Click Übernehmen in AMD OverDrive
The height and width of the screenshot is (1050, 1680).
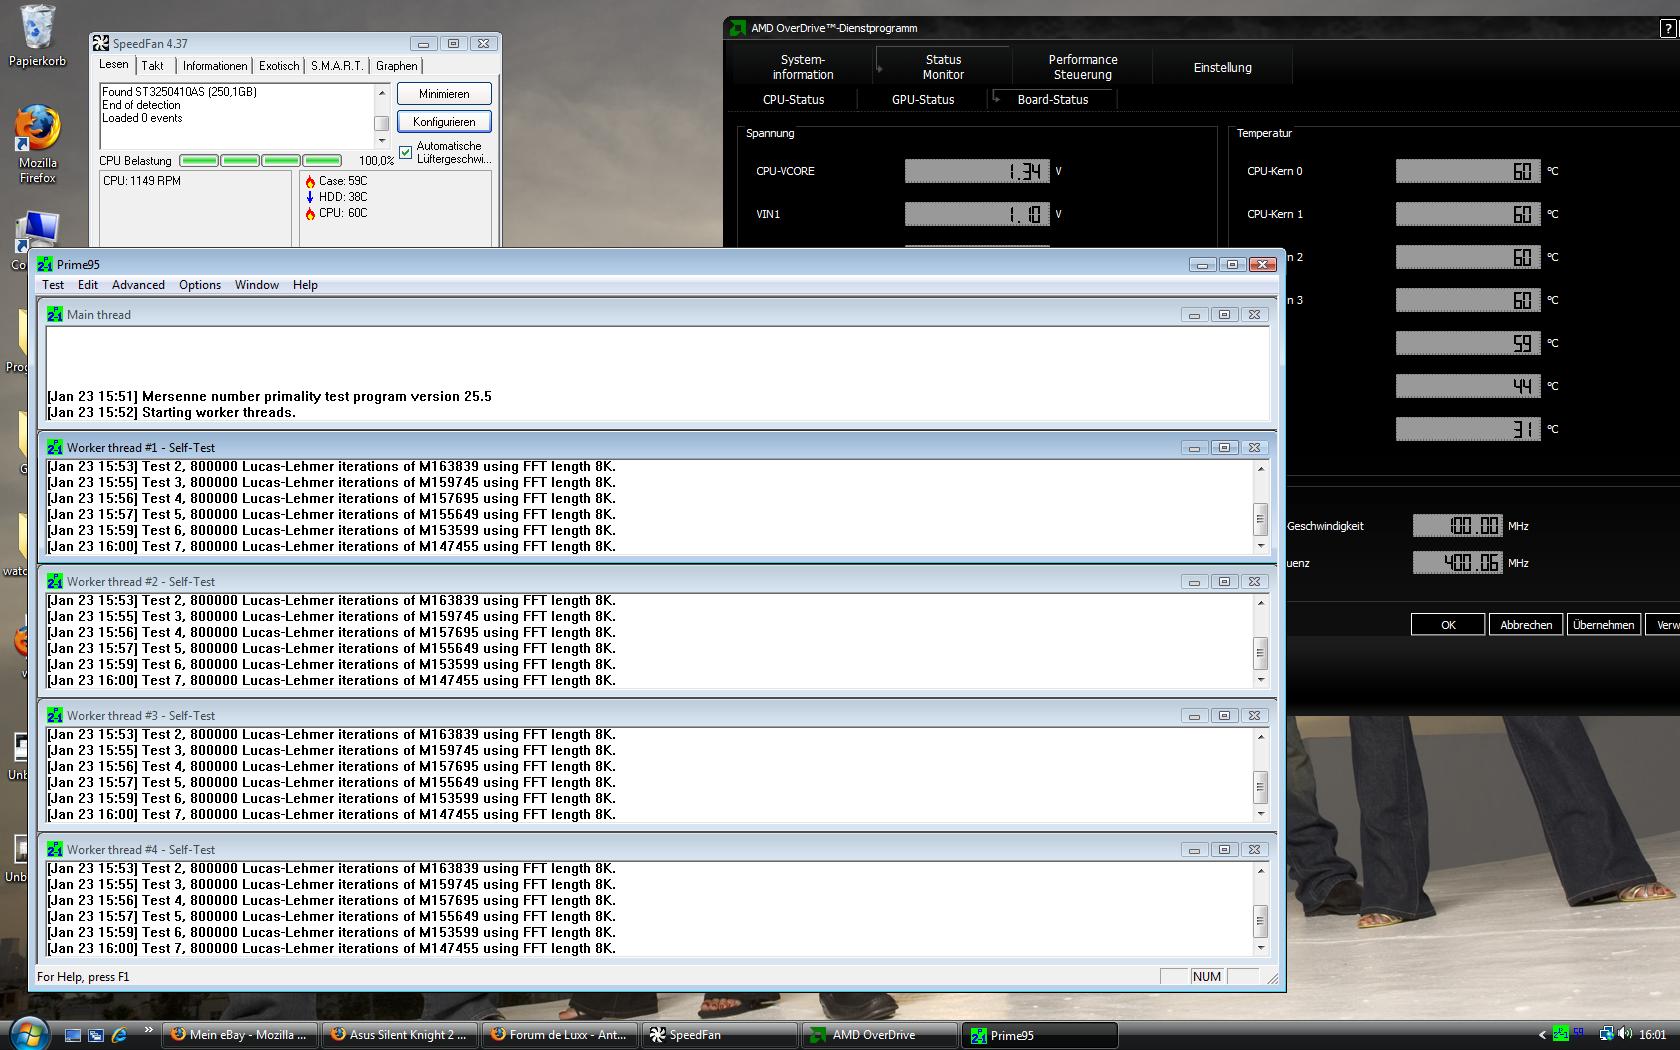[1604, 624]
